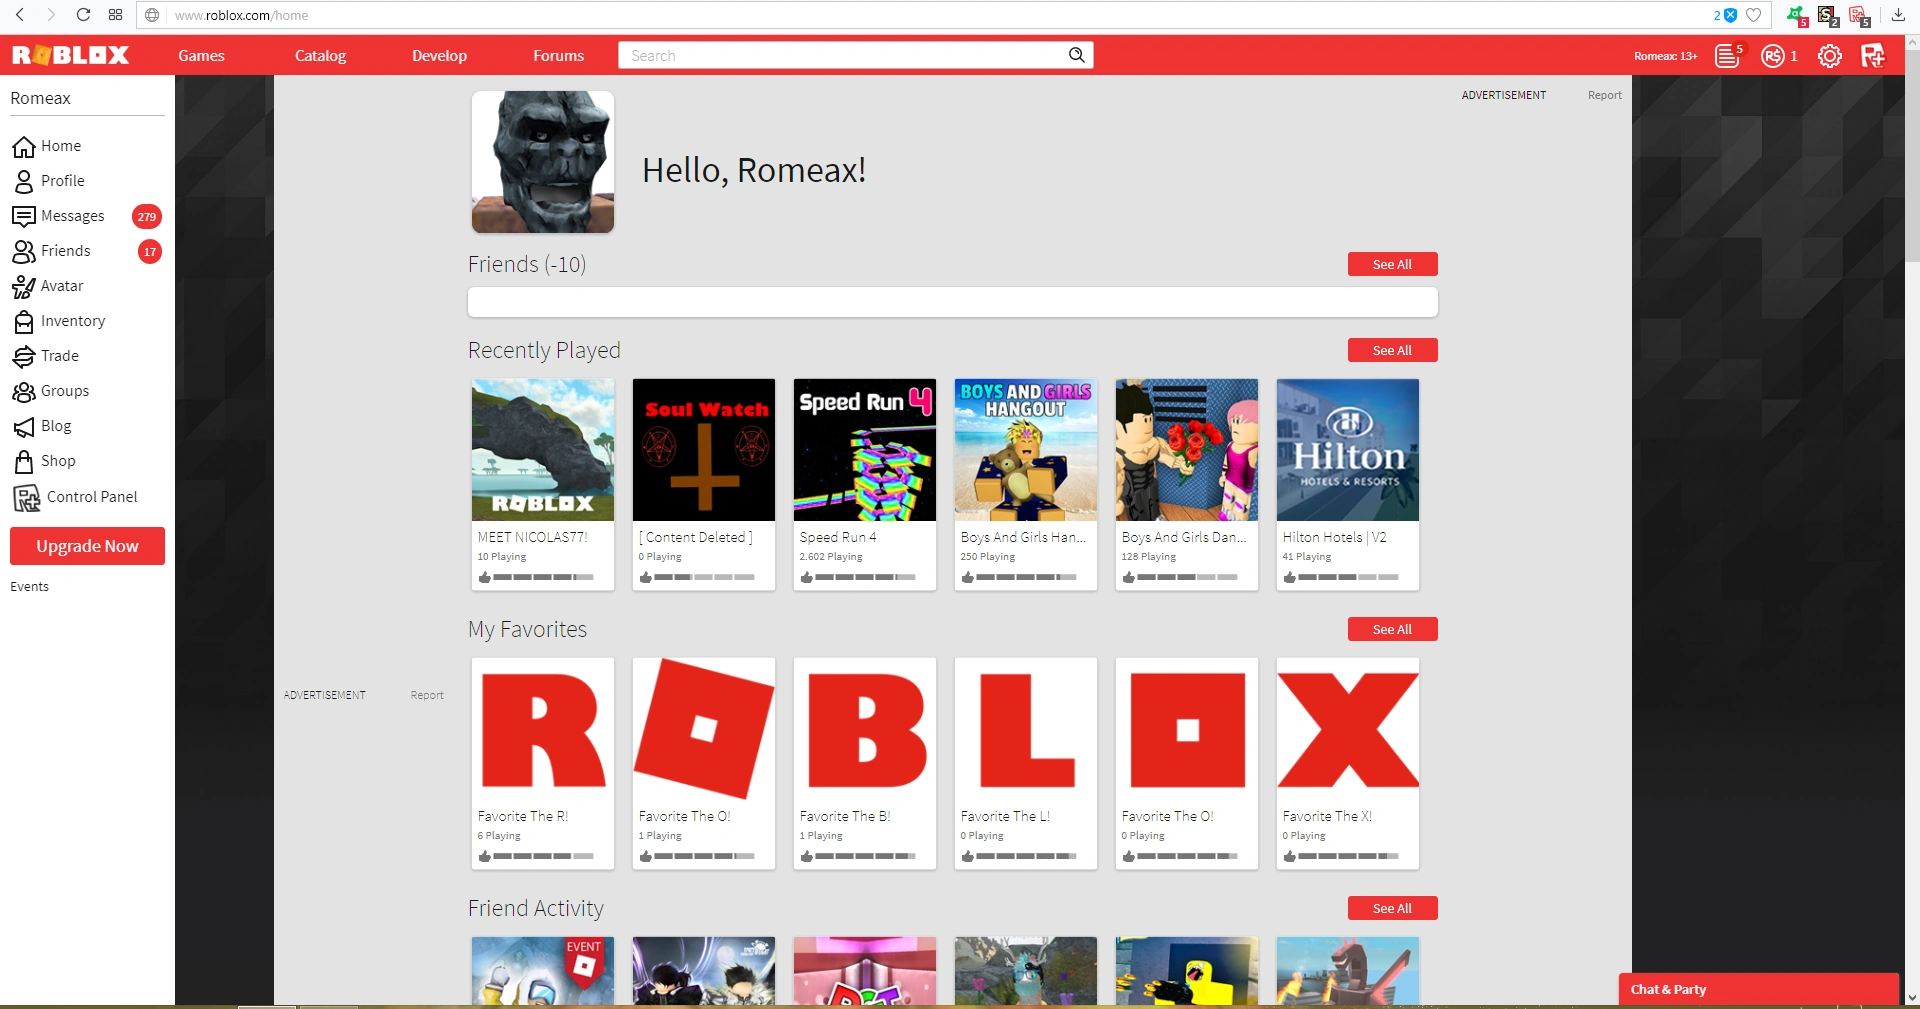This screenshot has height=1009, width=1920.
Task: Open the Forums tab in the header
Action: tap(558, 56)
